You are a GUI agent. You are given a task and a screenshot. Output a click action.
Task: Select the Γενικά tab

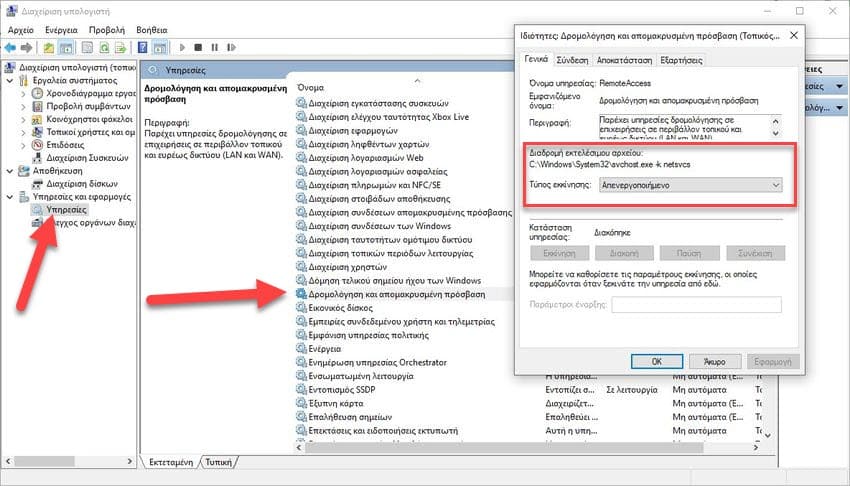click(x=536, y=59)
